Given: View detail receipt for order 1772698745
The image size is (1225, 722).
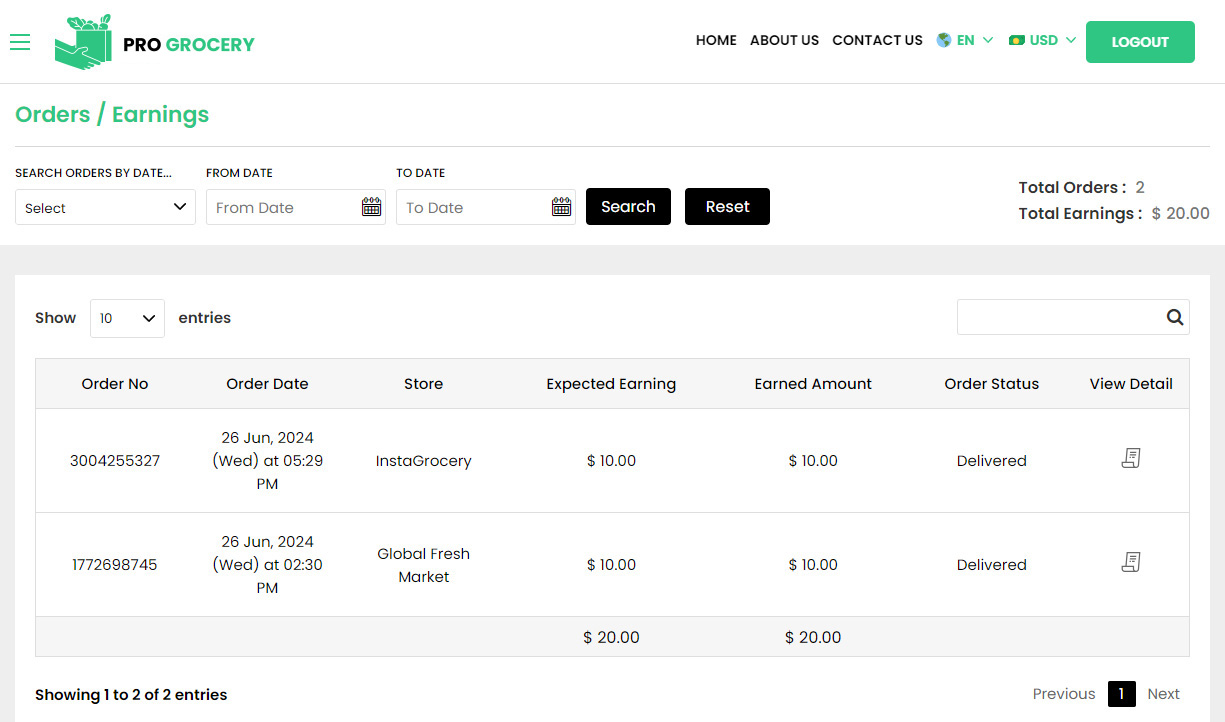Looking at the screenshot, I should pos(1131,563).
